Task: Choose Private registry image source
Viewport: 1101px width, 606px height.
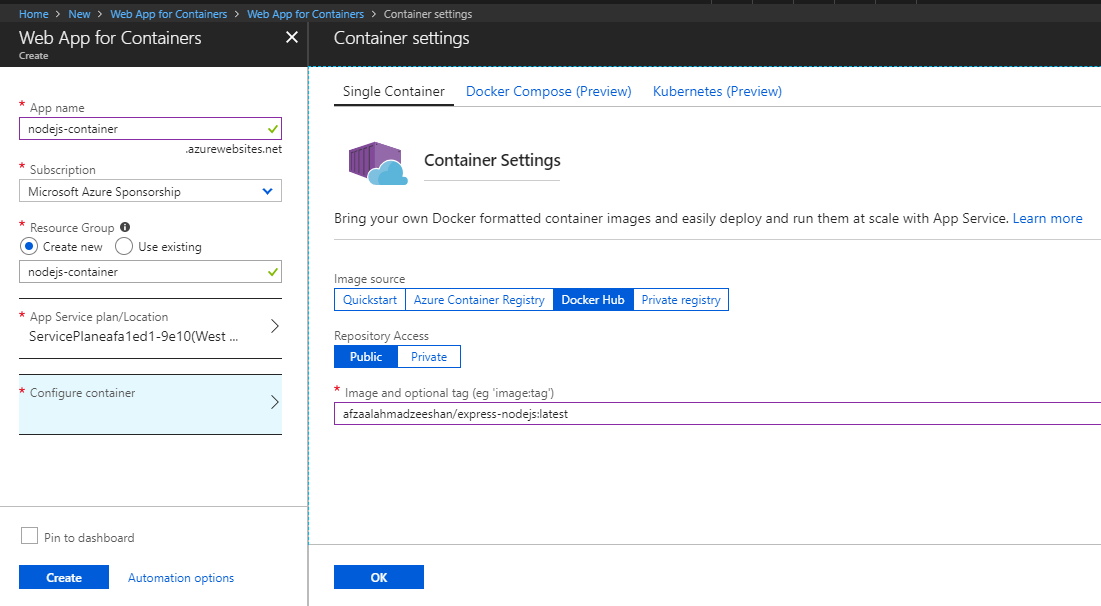Action: coord(680,300)
